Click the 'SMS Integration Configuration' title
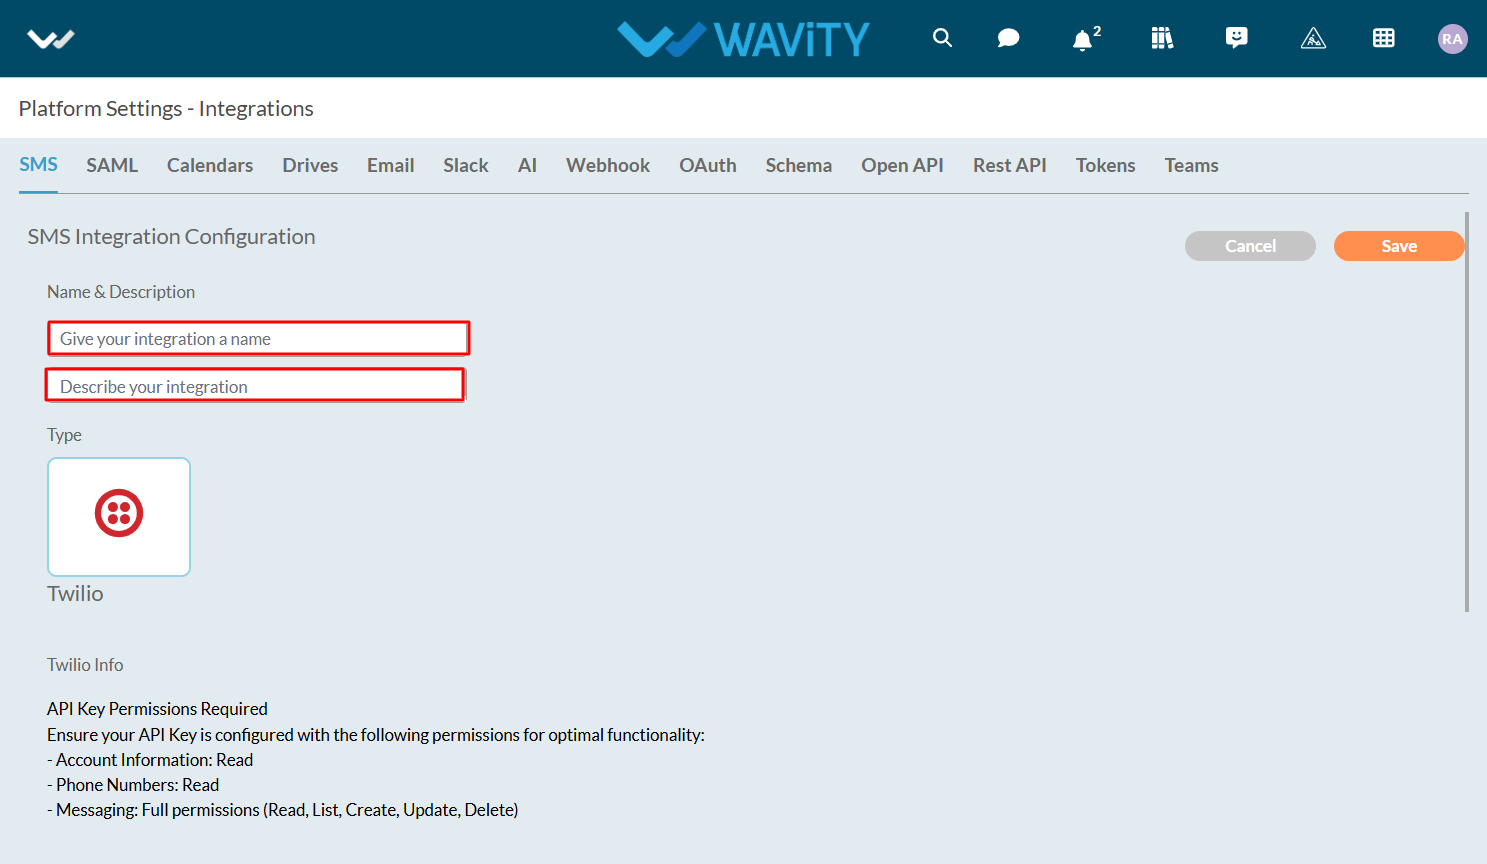The height and width of the screenshot is (864, 1487). point(171,237)
